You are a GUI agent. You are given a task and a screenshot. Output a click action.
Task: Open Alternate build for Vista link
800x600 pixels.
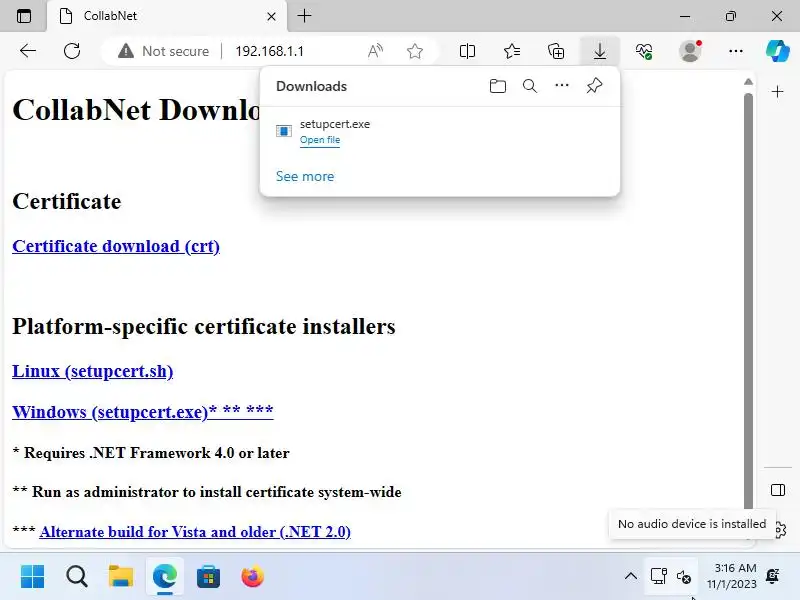tap(195, 532)
